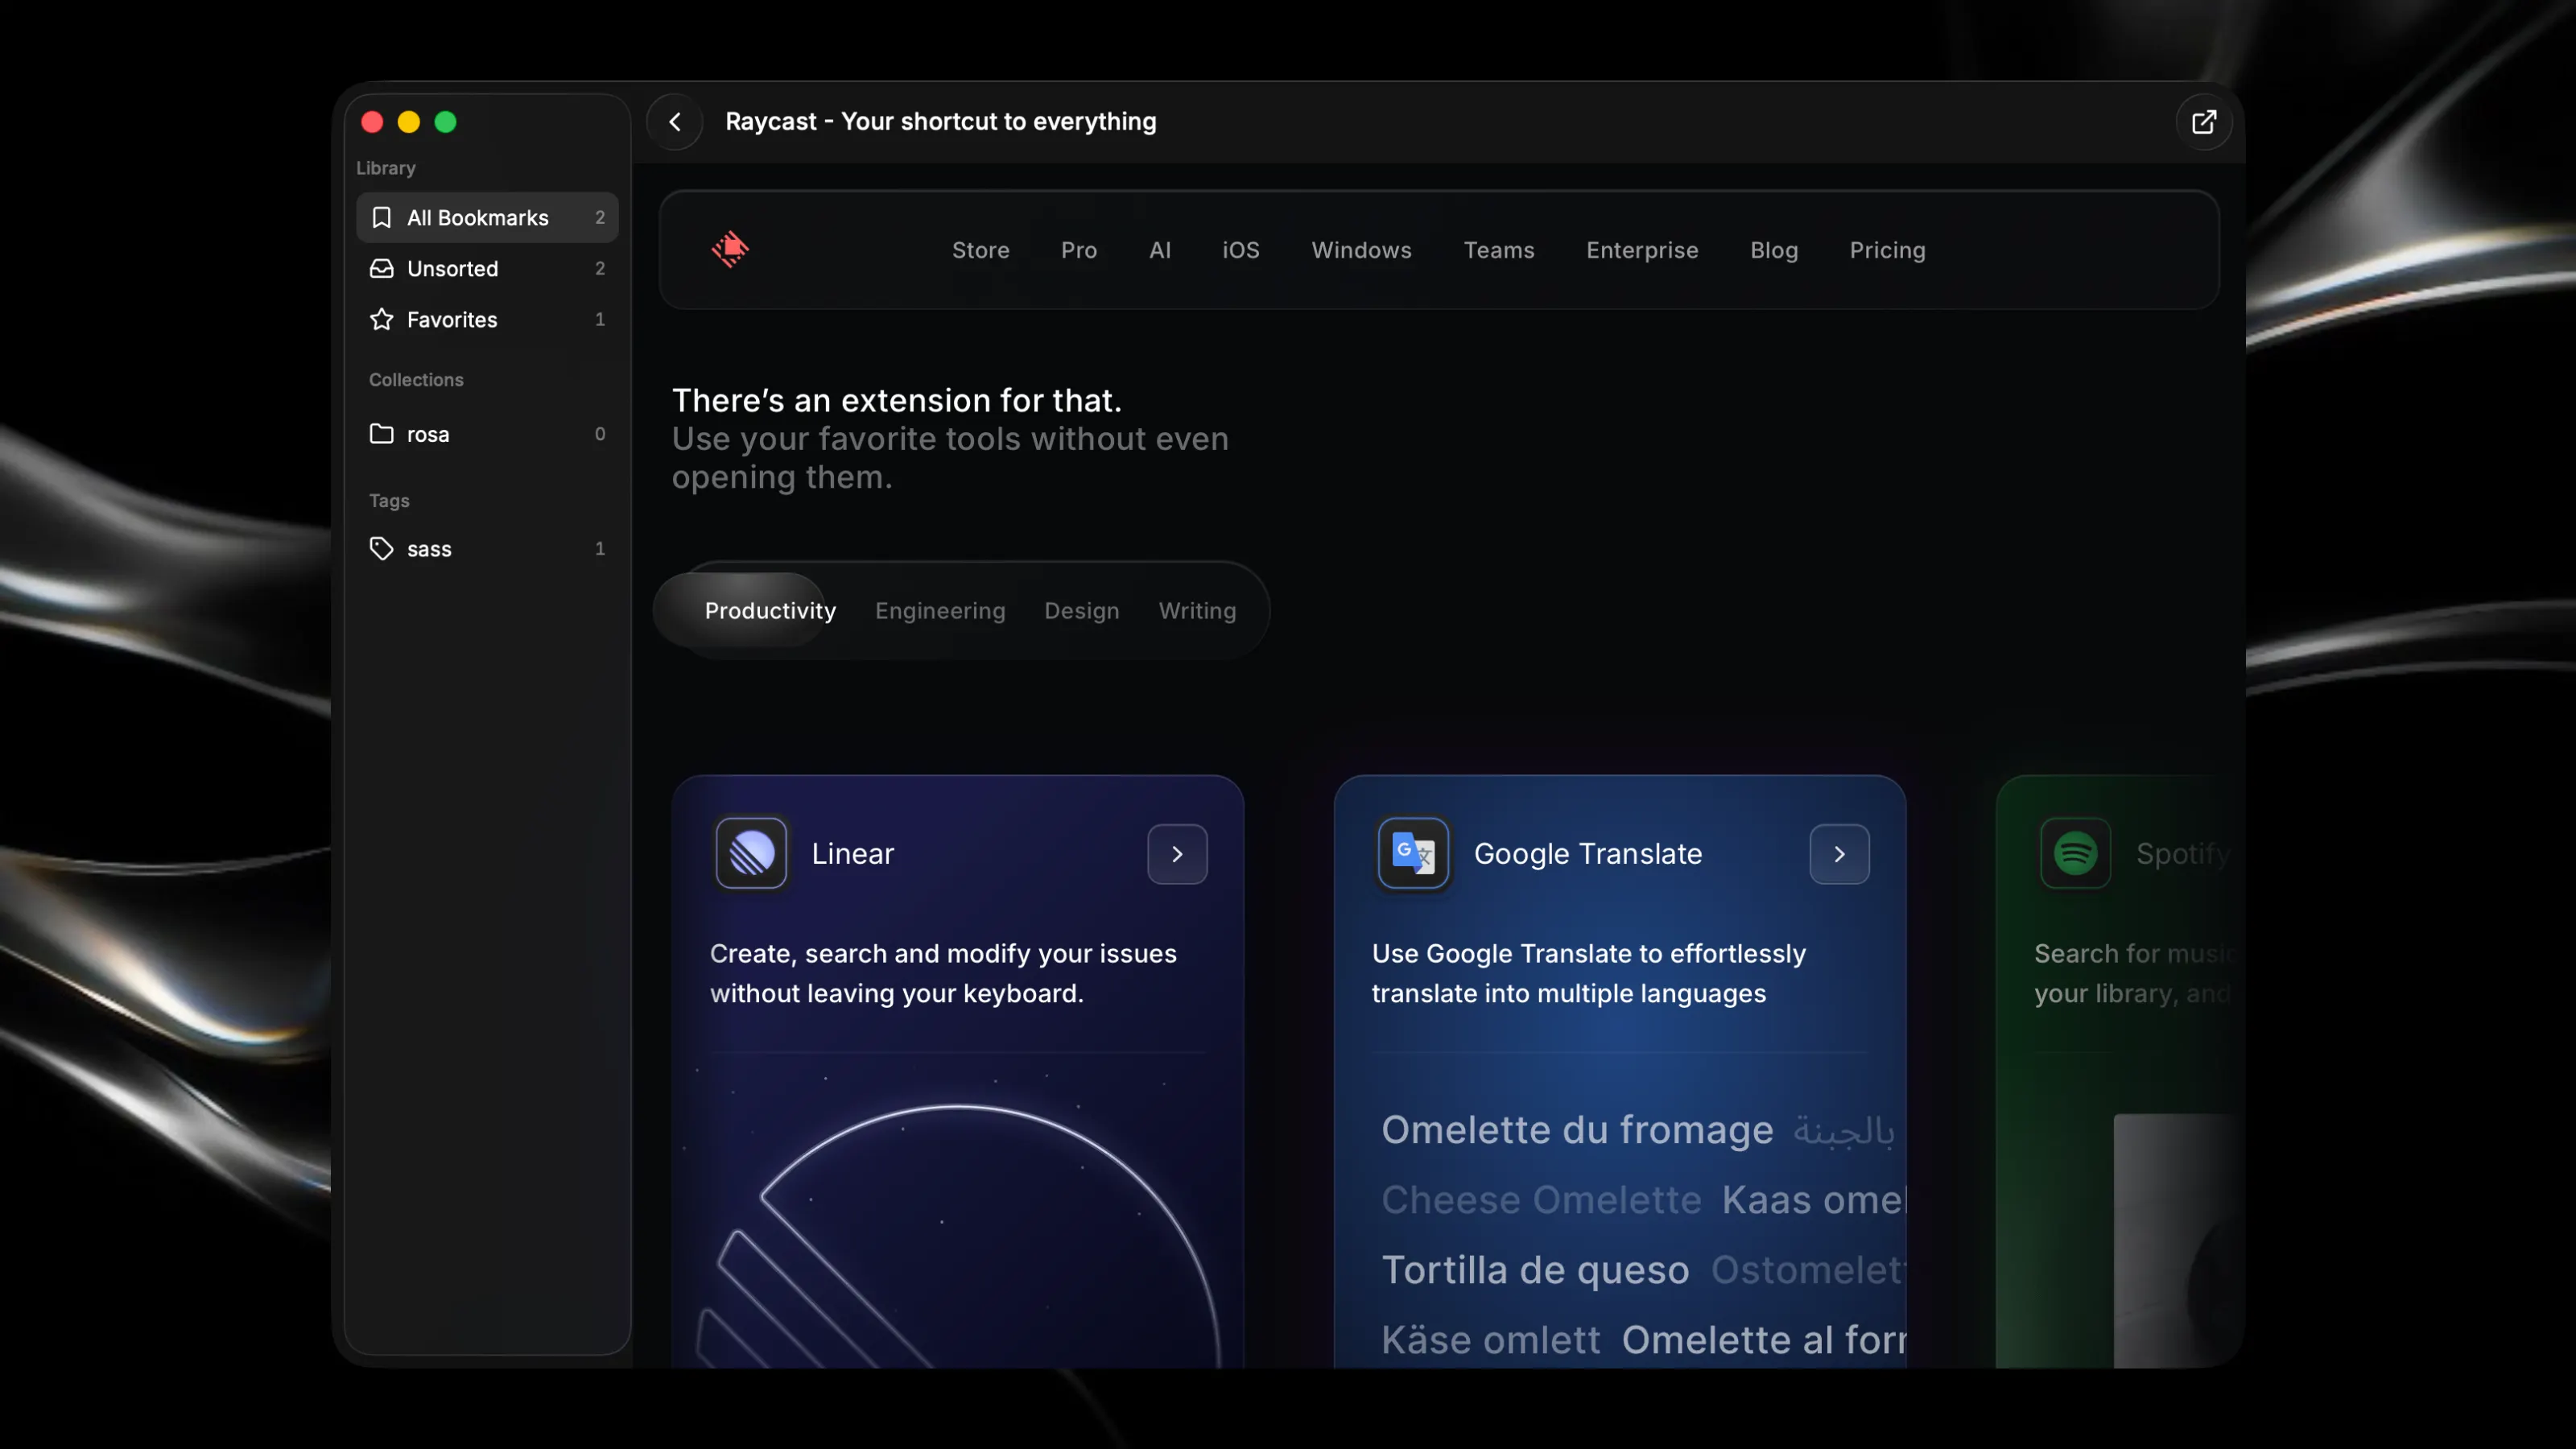Click the Spotify card title
Viewport: 2576px width, 1449px height.
pyautogui.click(x=2183, y=853)
